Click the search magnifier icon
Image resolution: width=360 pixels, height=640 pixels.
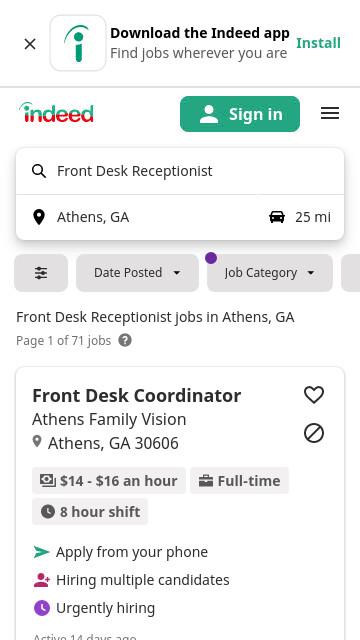tap(39, 171)
